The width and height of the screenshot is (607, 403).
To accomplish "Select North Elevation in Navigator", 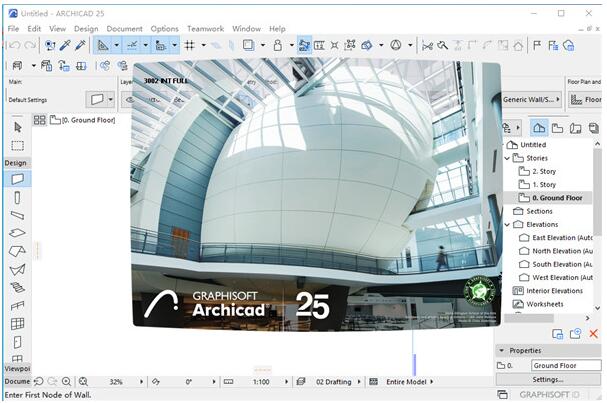I will click(x=556, y=251).
